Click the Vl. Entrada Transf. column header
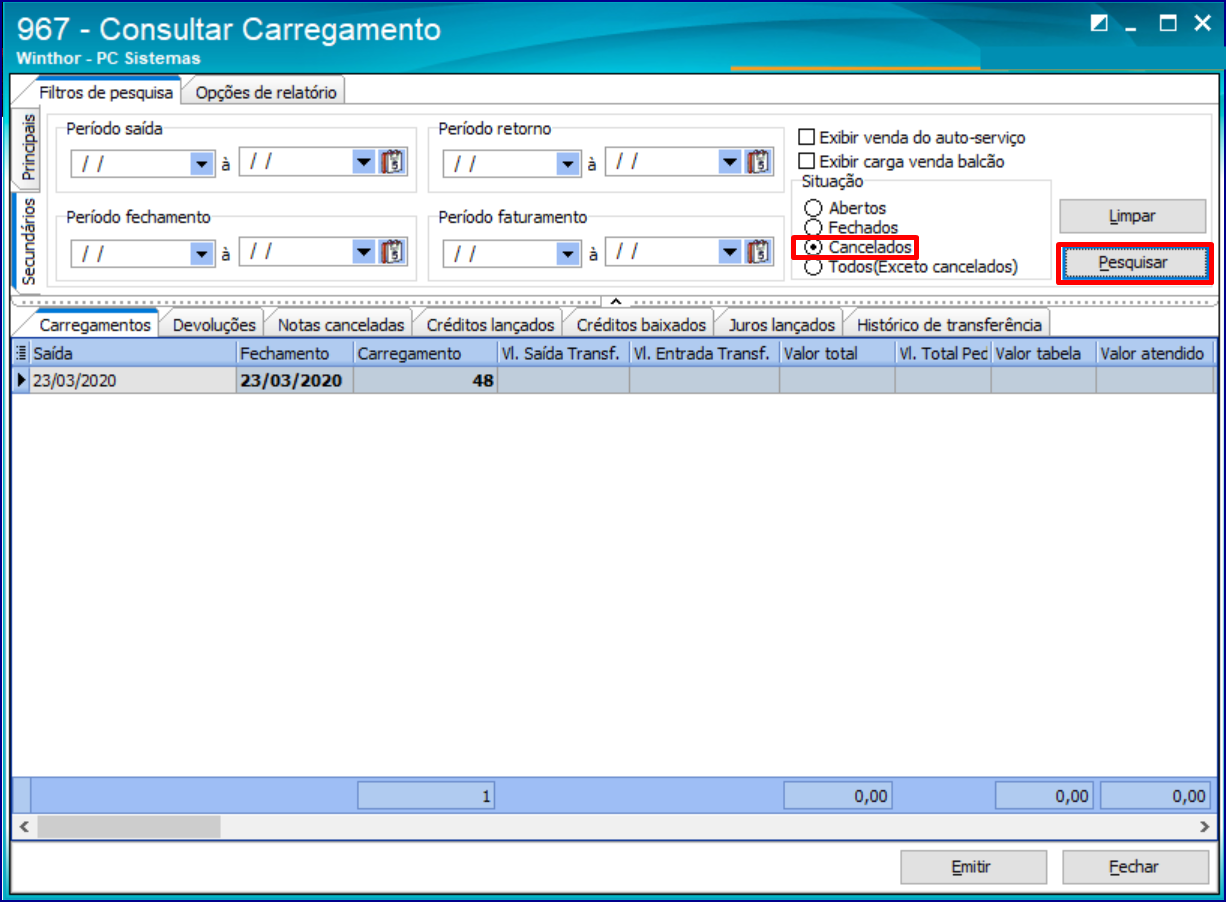Viewport: 1226px width, 902px height. 705,353
